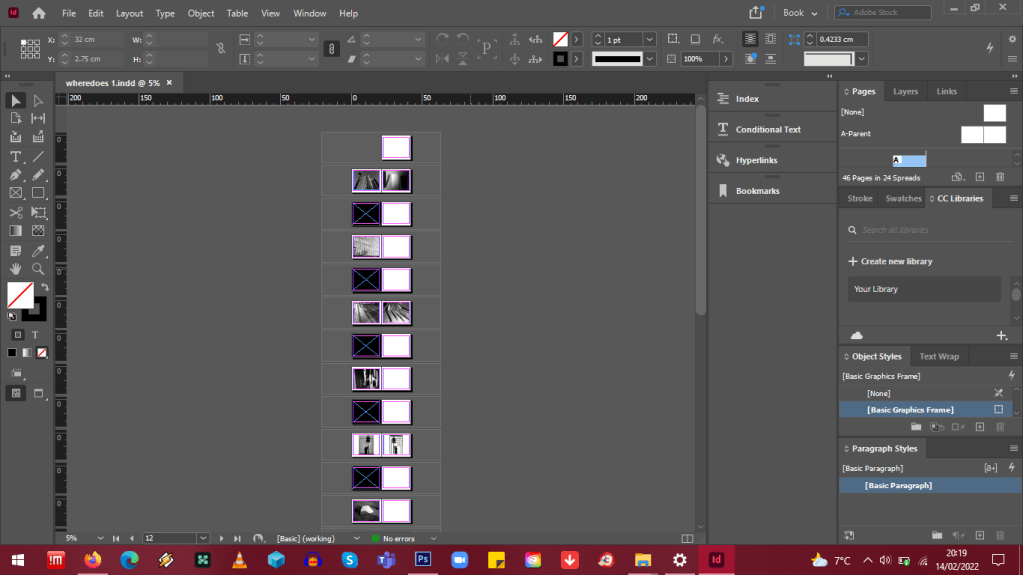Click the Fill color swatch in toolbox

coord(19,294)
